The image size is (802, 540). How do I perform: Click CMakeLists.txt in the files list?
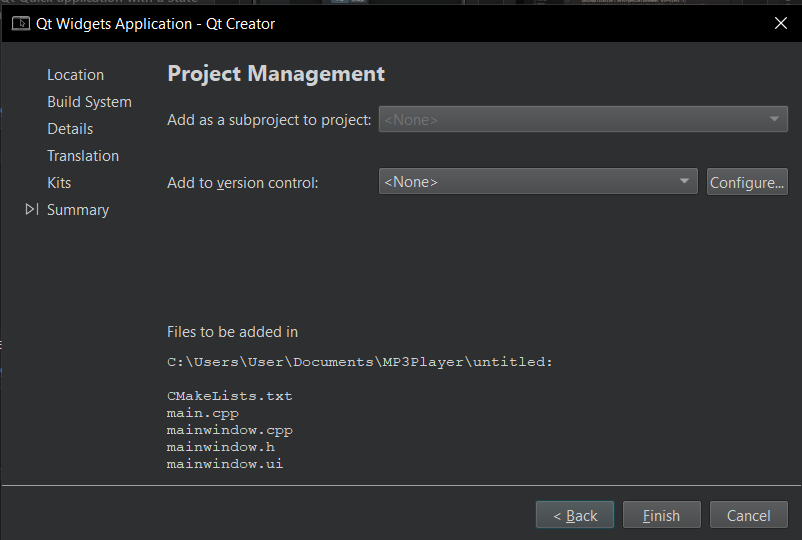pyautogui.click(x=229, y=396)
